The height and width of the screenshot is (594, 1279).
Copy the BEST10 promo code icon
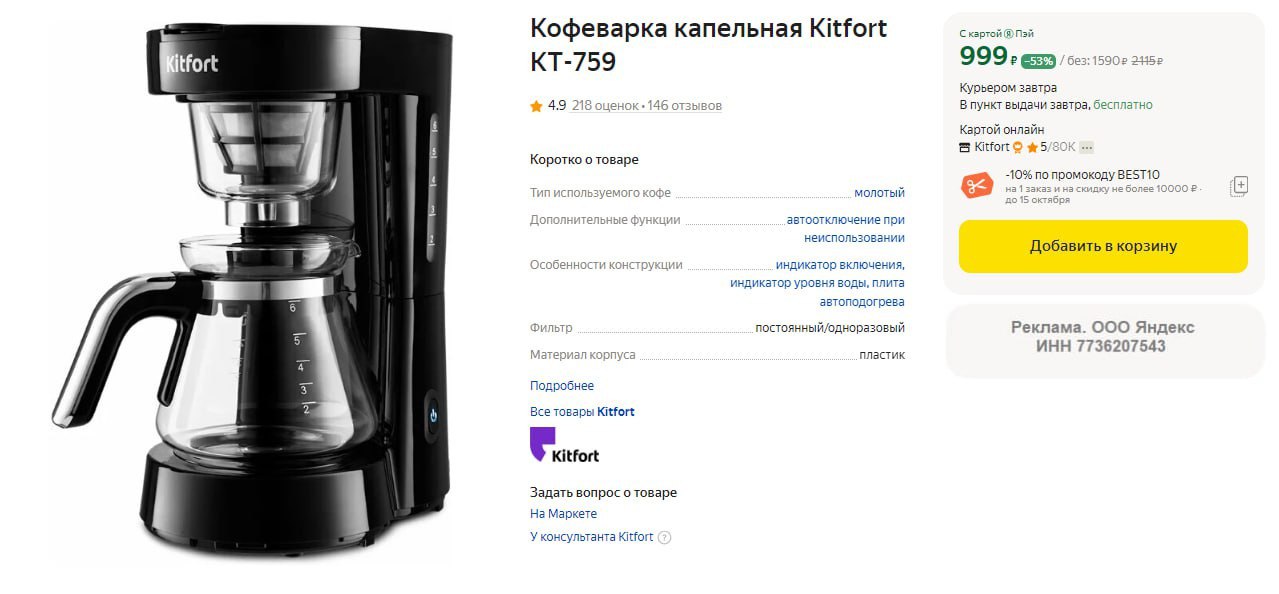1239,185
